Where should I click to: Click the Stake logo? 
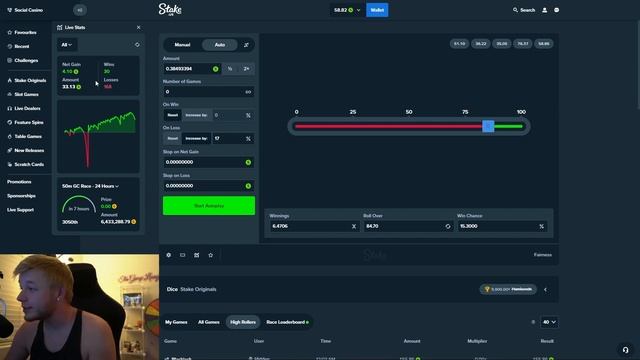pos(170,9)
